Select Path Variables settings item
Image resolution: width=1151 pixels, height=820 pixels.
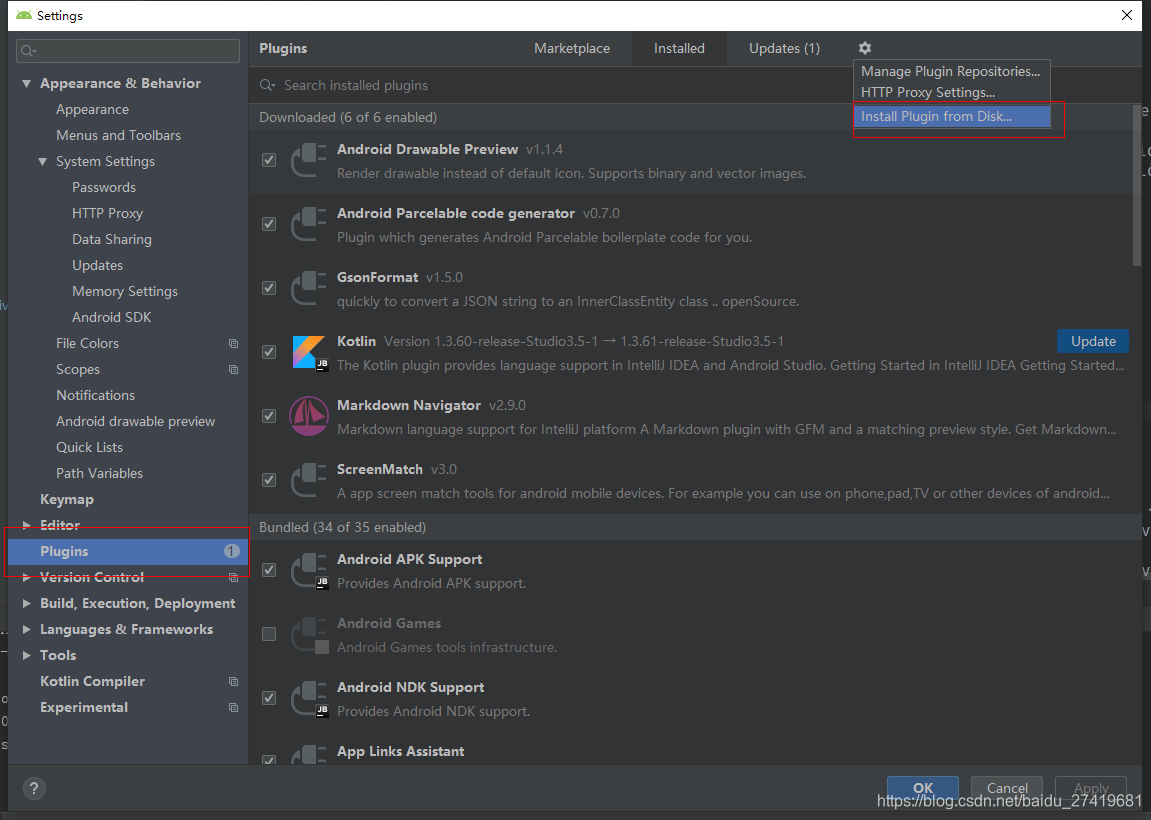click(x=99, y=474)
